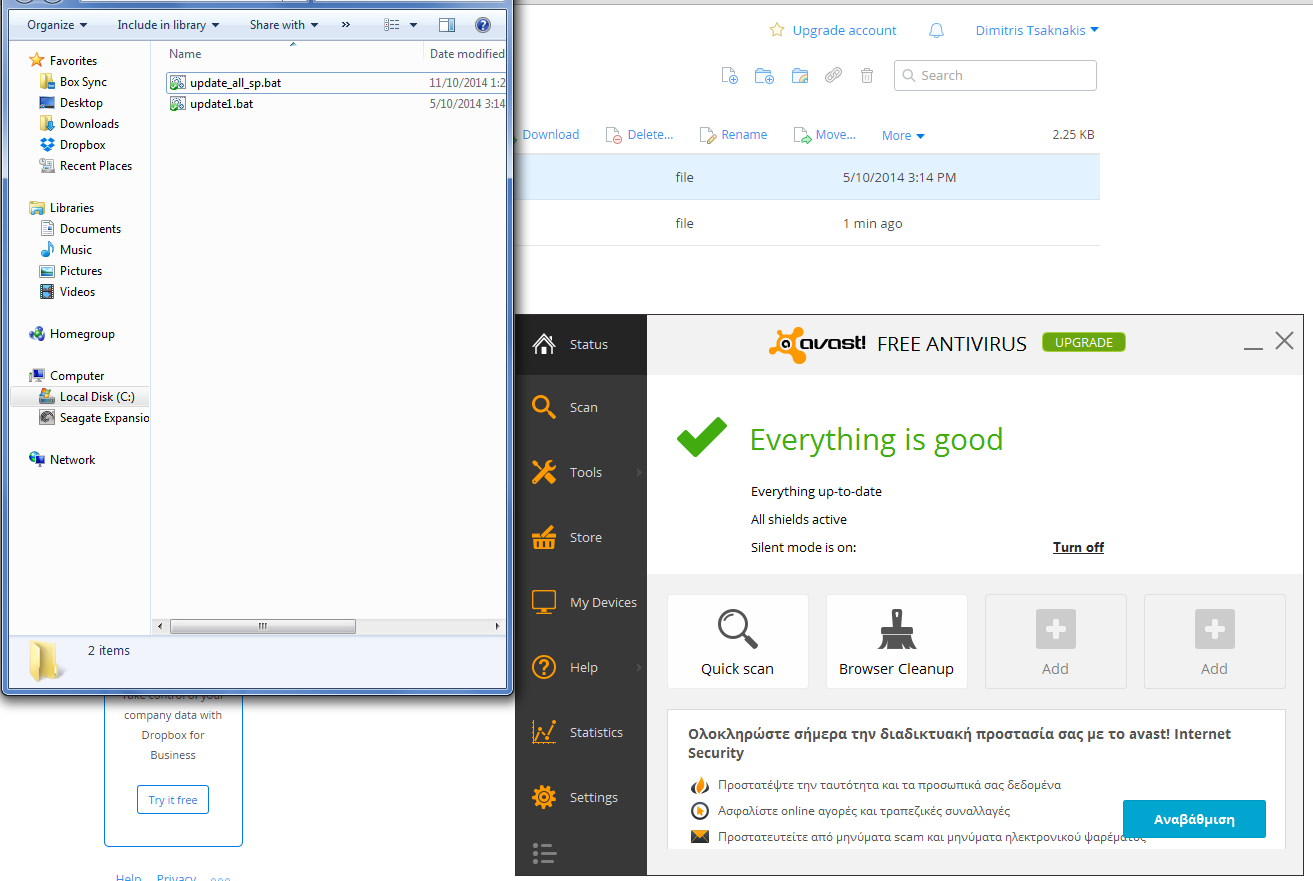
Task: Expand the Help submenu arrow in Avast
Action: (638, 667)
